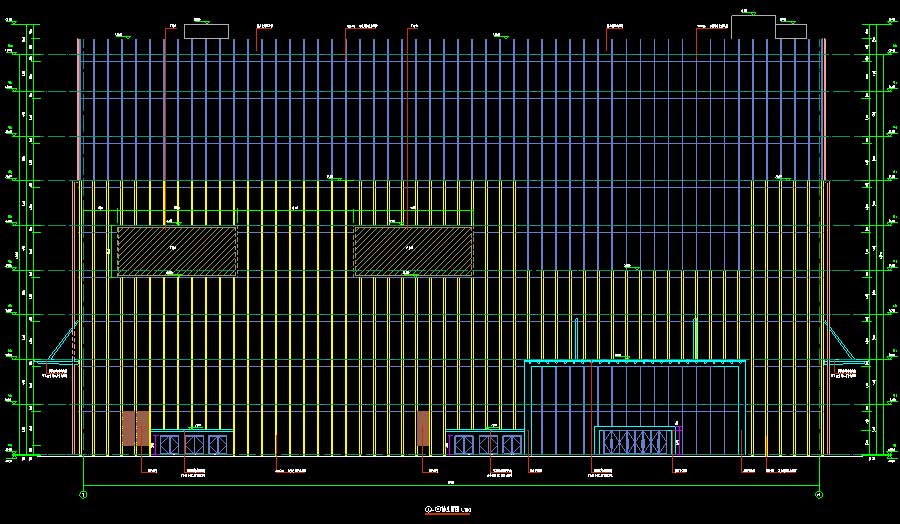Select the left hatched signage rectangle
Viewport: 900px width, 524px height.
[x=177, y=251]
